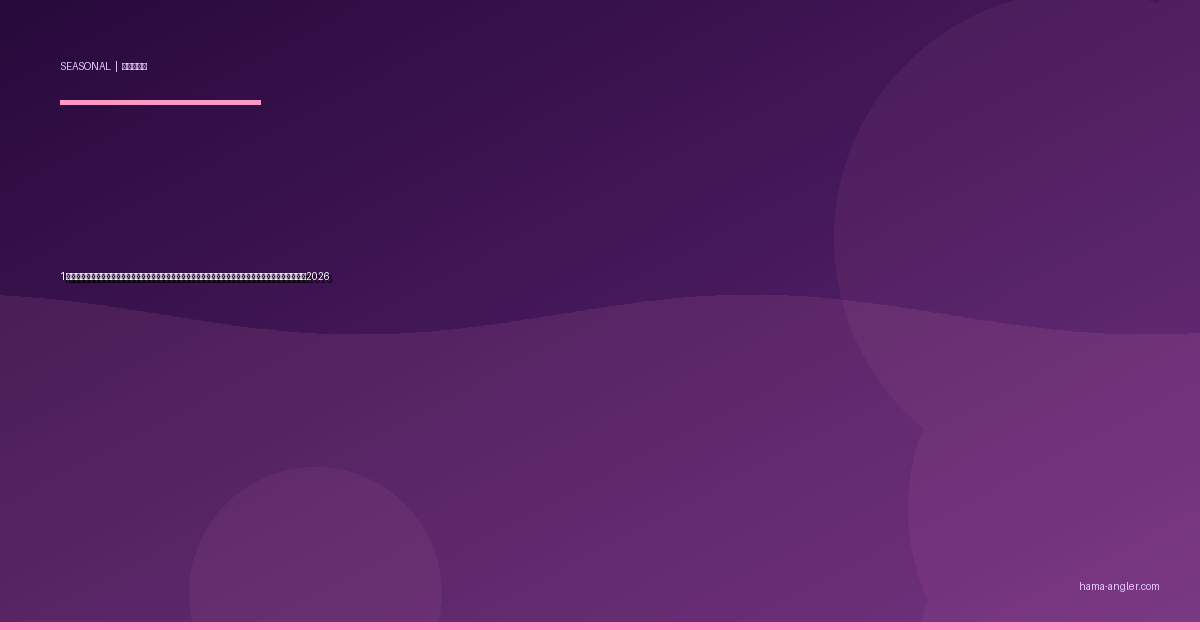Viewport: 1200px width, 630px height.
Task: Click the 2026 year in the subtitle
Action: (x=318, y=277)
